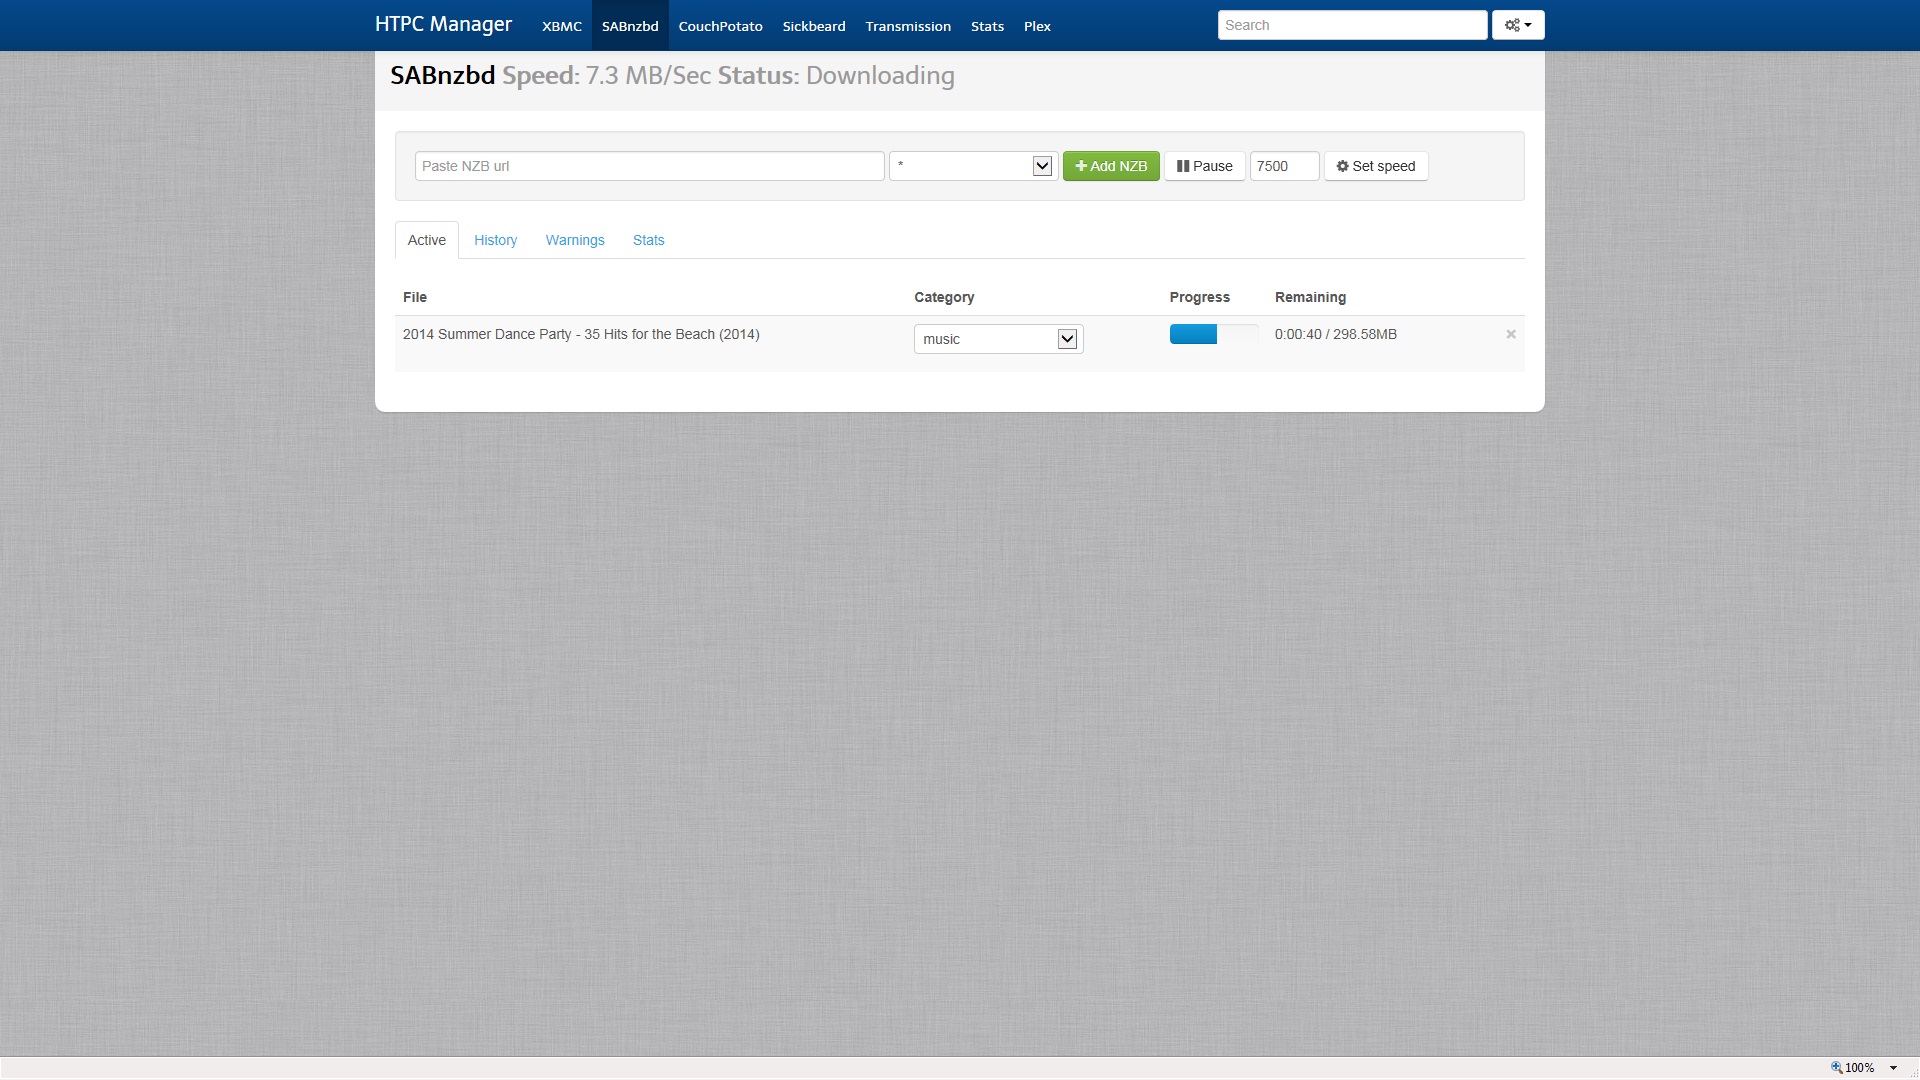Click the file name 2014 Summer Dance Party
1920x1080 pixels.
coord(581,334)
